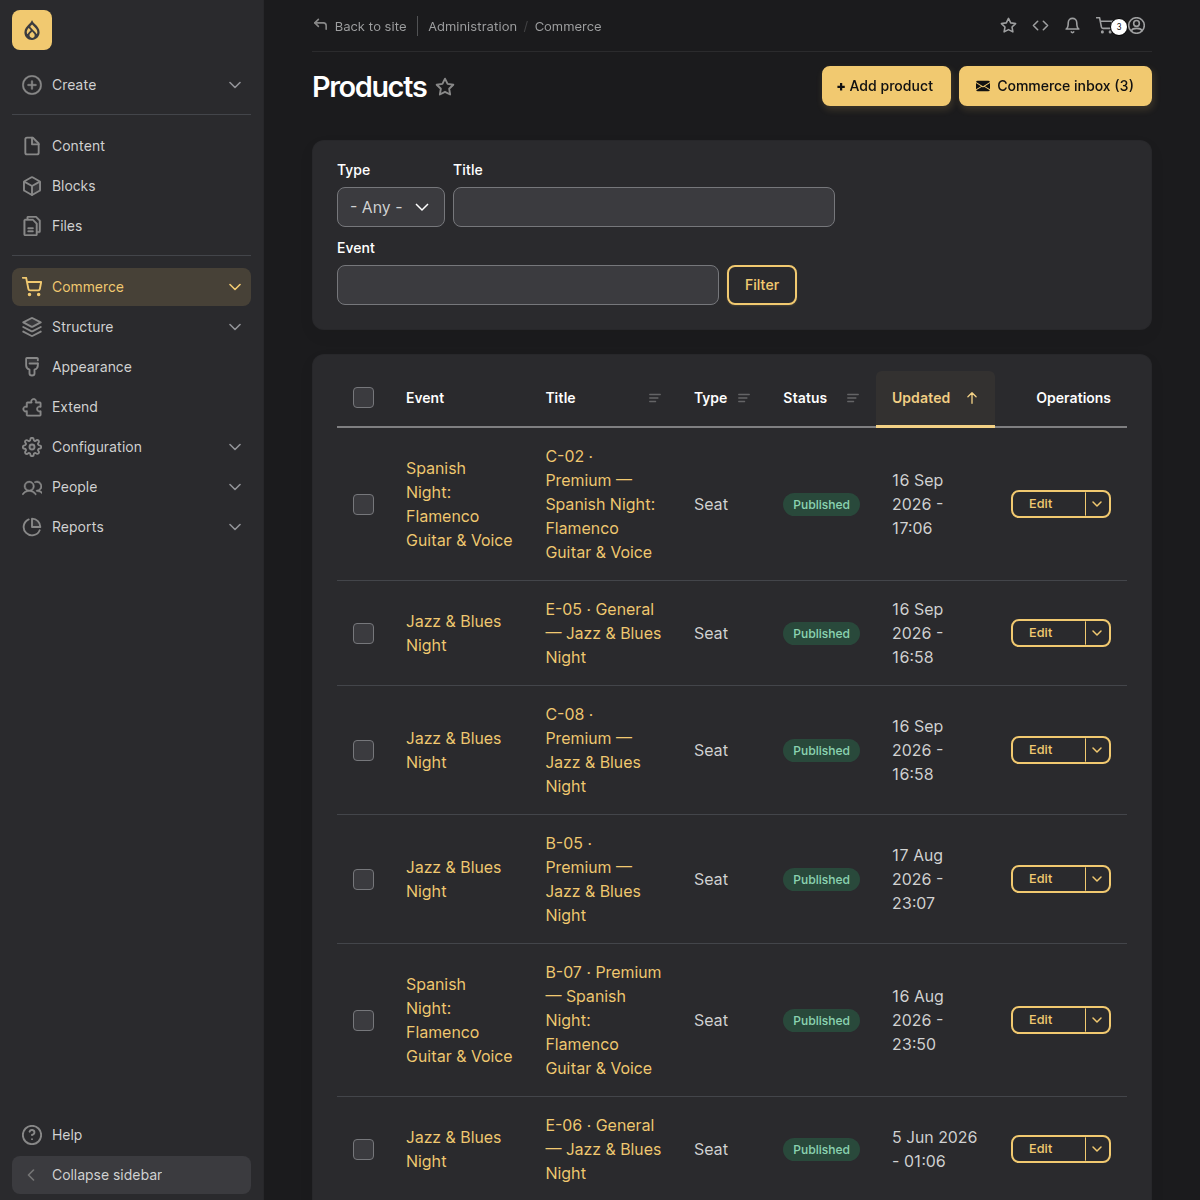Apply the Filter button

click(x=762, y=285)
